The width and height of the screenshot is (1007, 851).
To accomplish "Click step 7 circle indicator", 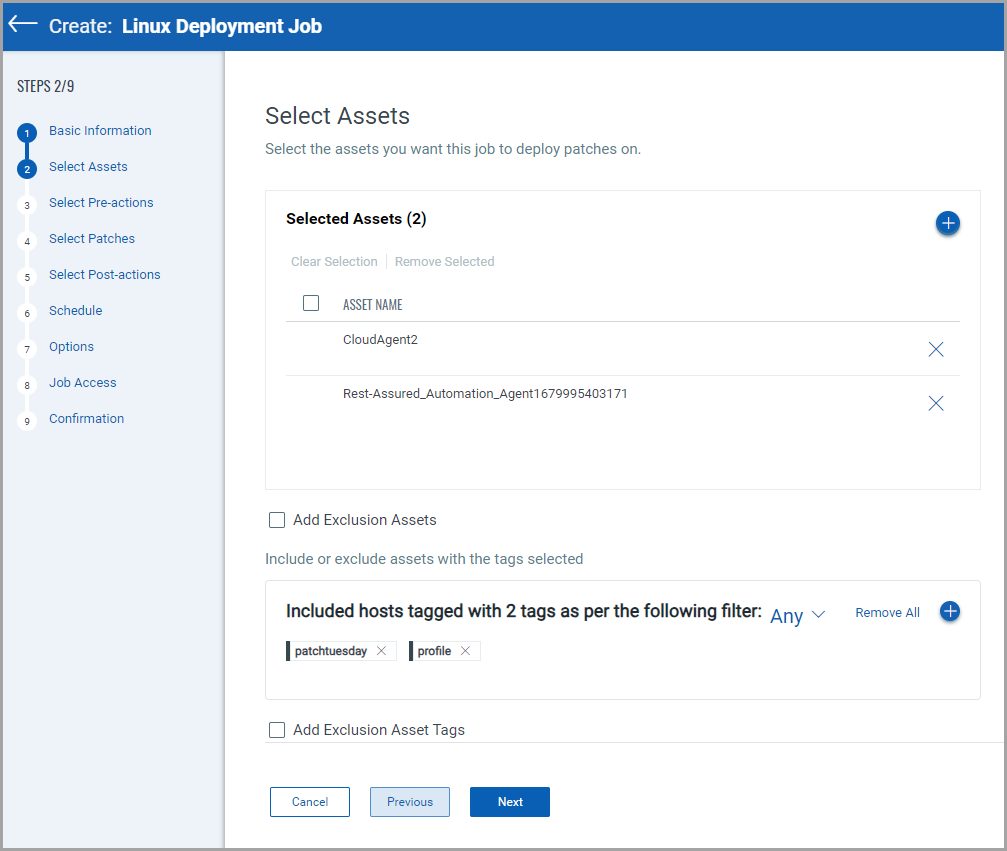I will (27, 349).
